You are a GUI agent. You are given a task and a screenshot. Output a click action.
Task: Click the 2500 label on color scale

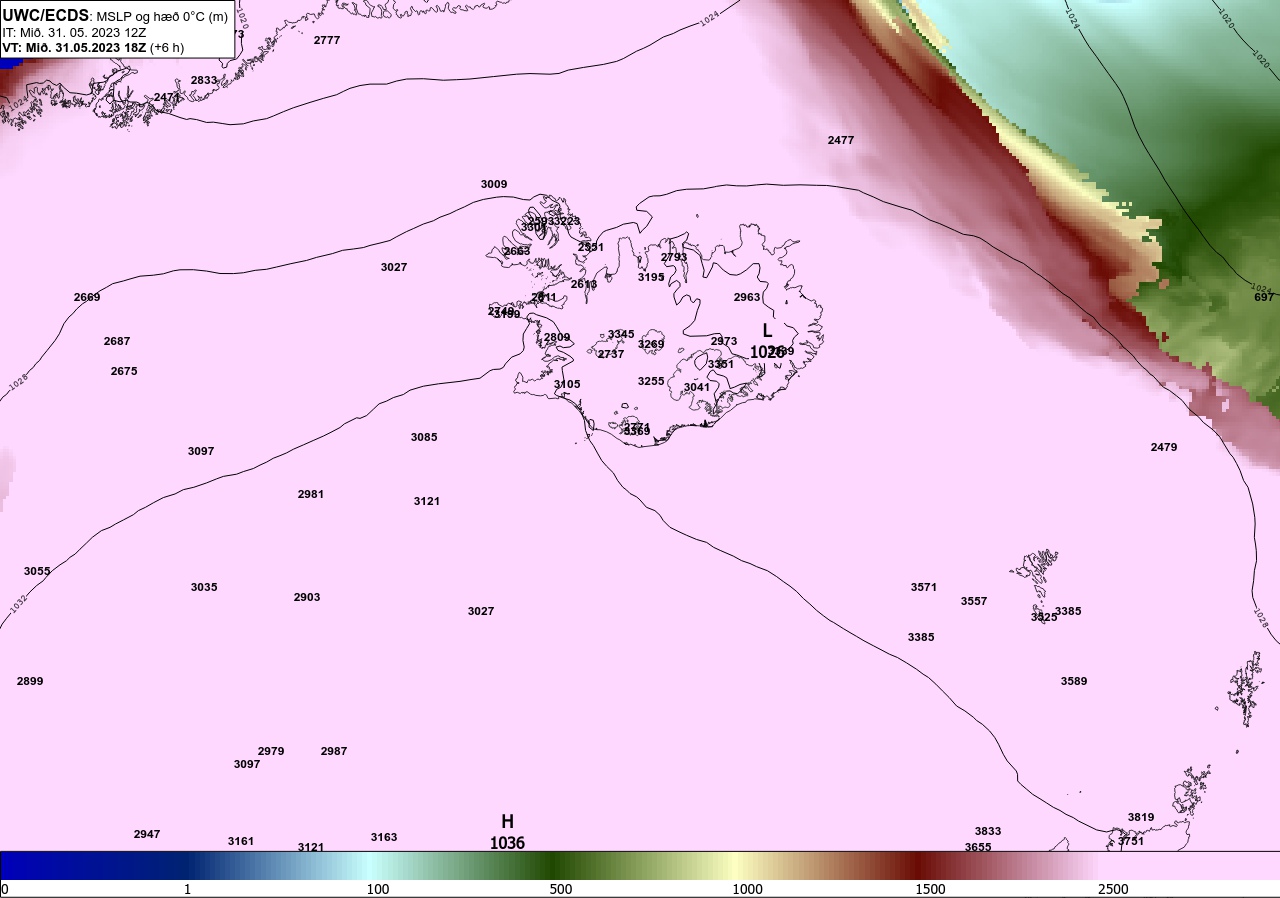pos(1113,889)
